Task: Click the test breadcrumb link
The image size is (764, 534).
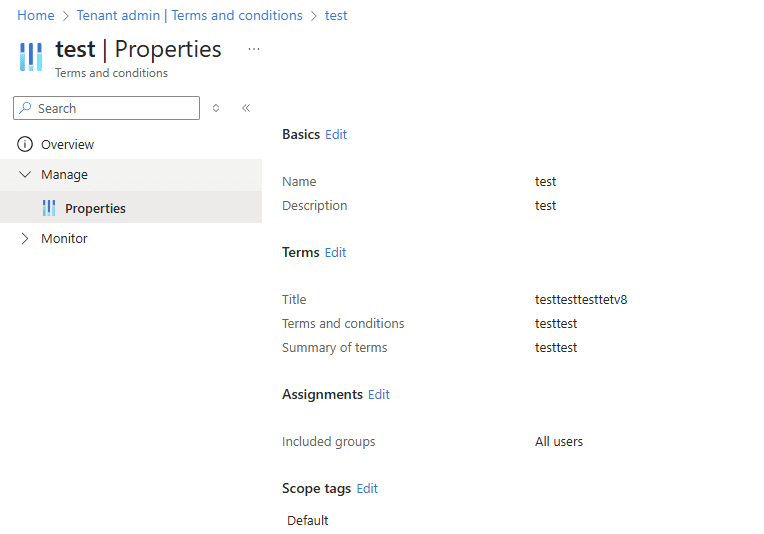Action: pos(336,16)
